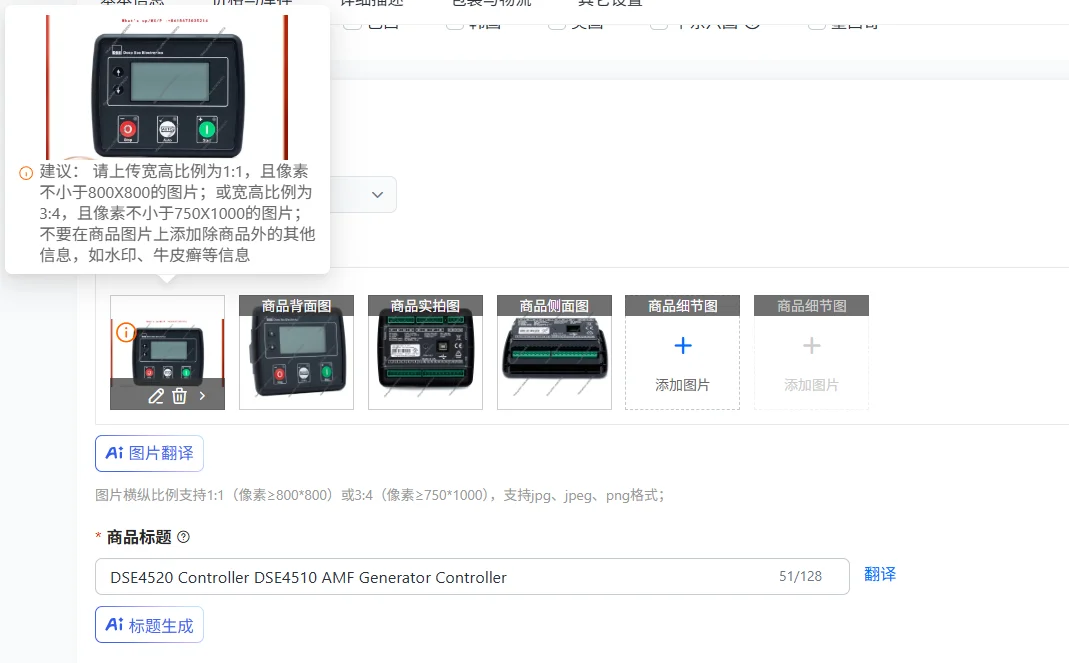Select the 商品侧面图 thumbnail
This screenshot has width=1069, height=663.
click(x=554, y=352)
